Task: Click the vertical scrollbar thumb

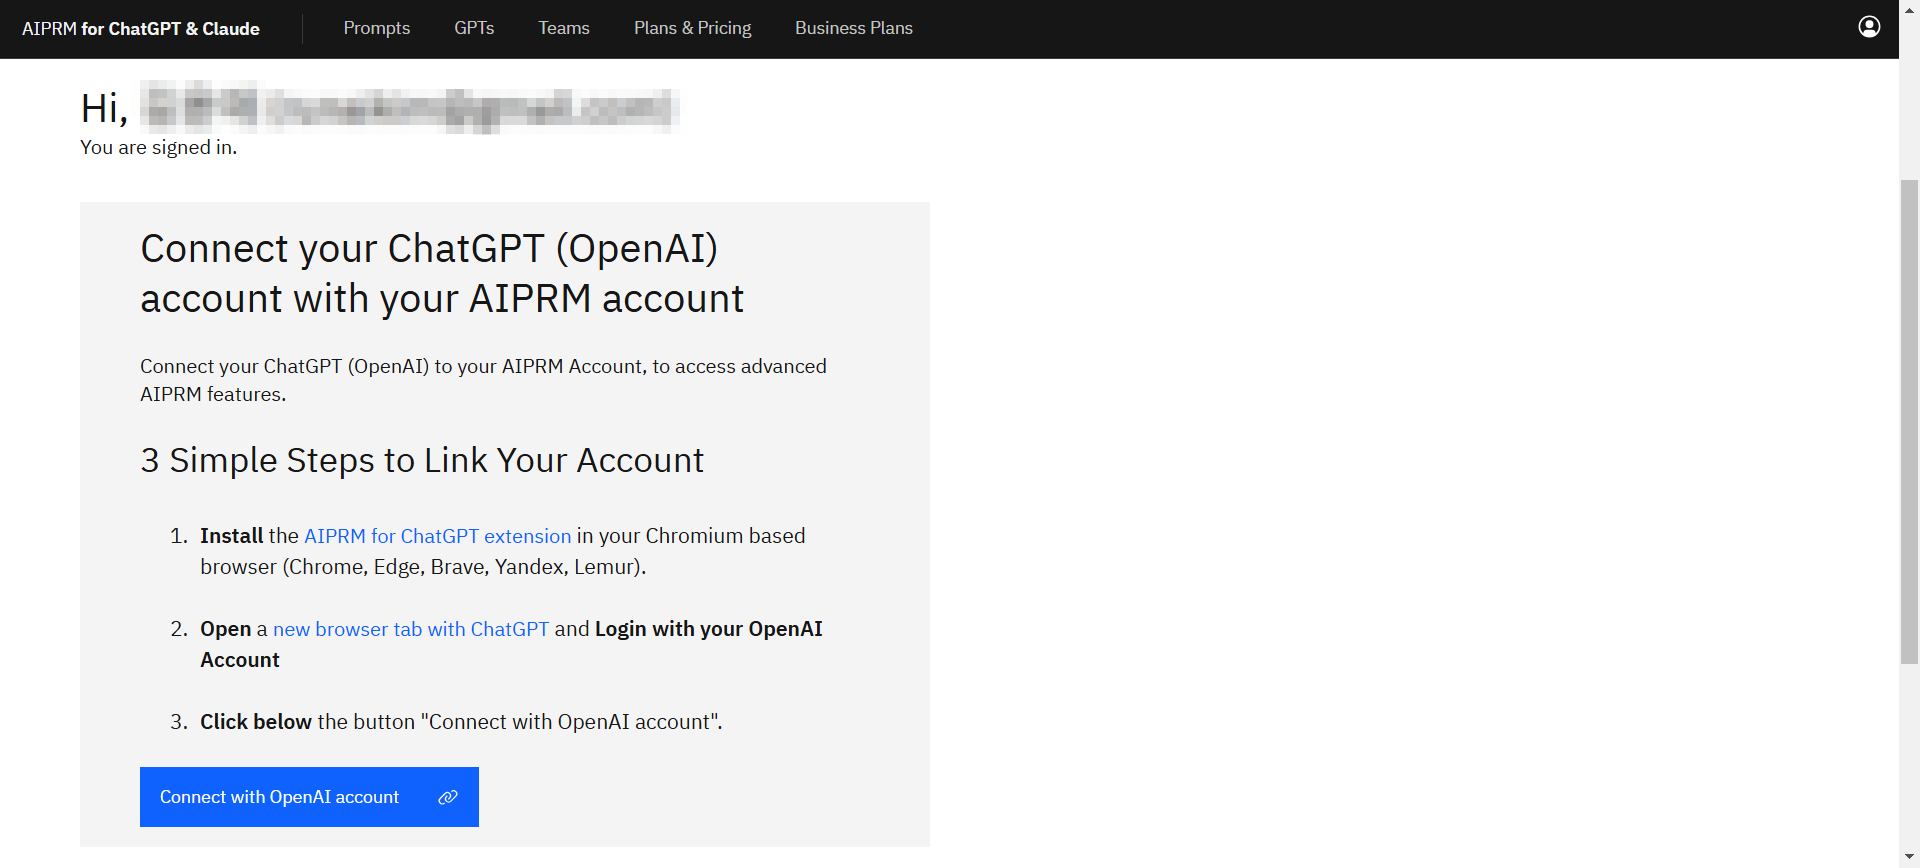Action: 1909,421
